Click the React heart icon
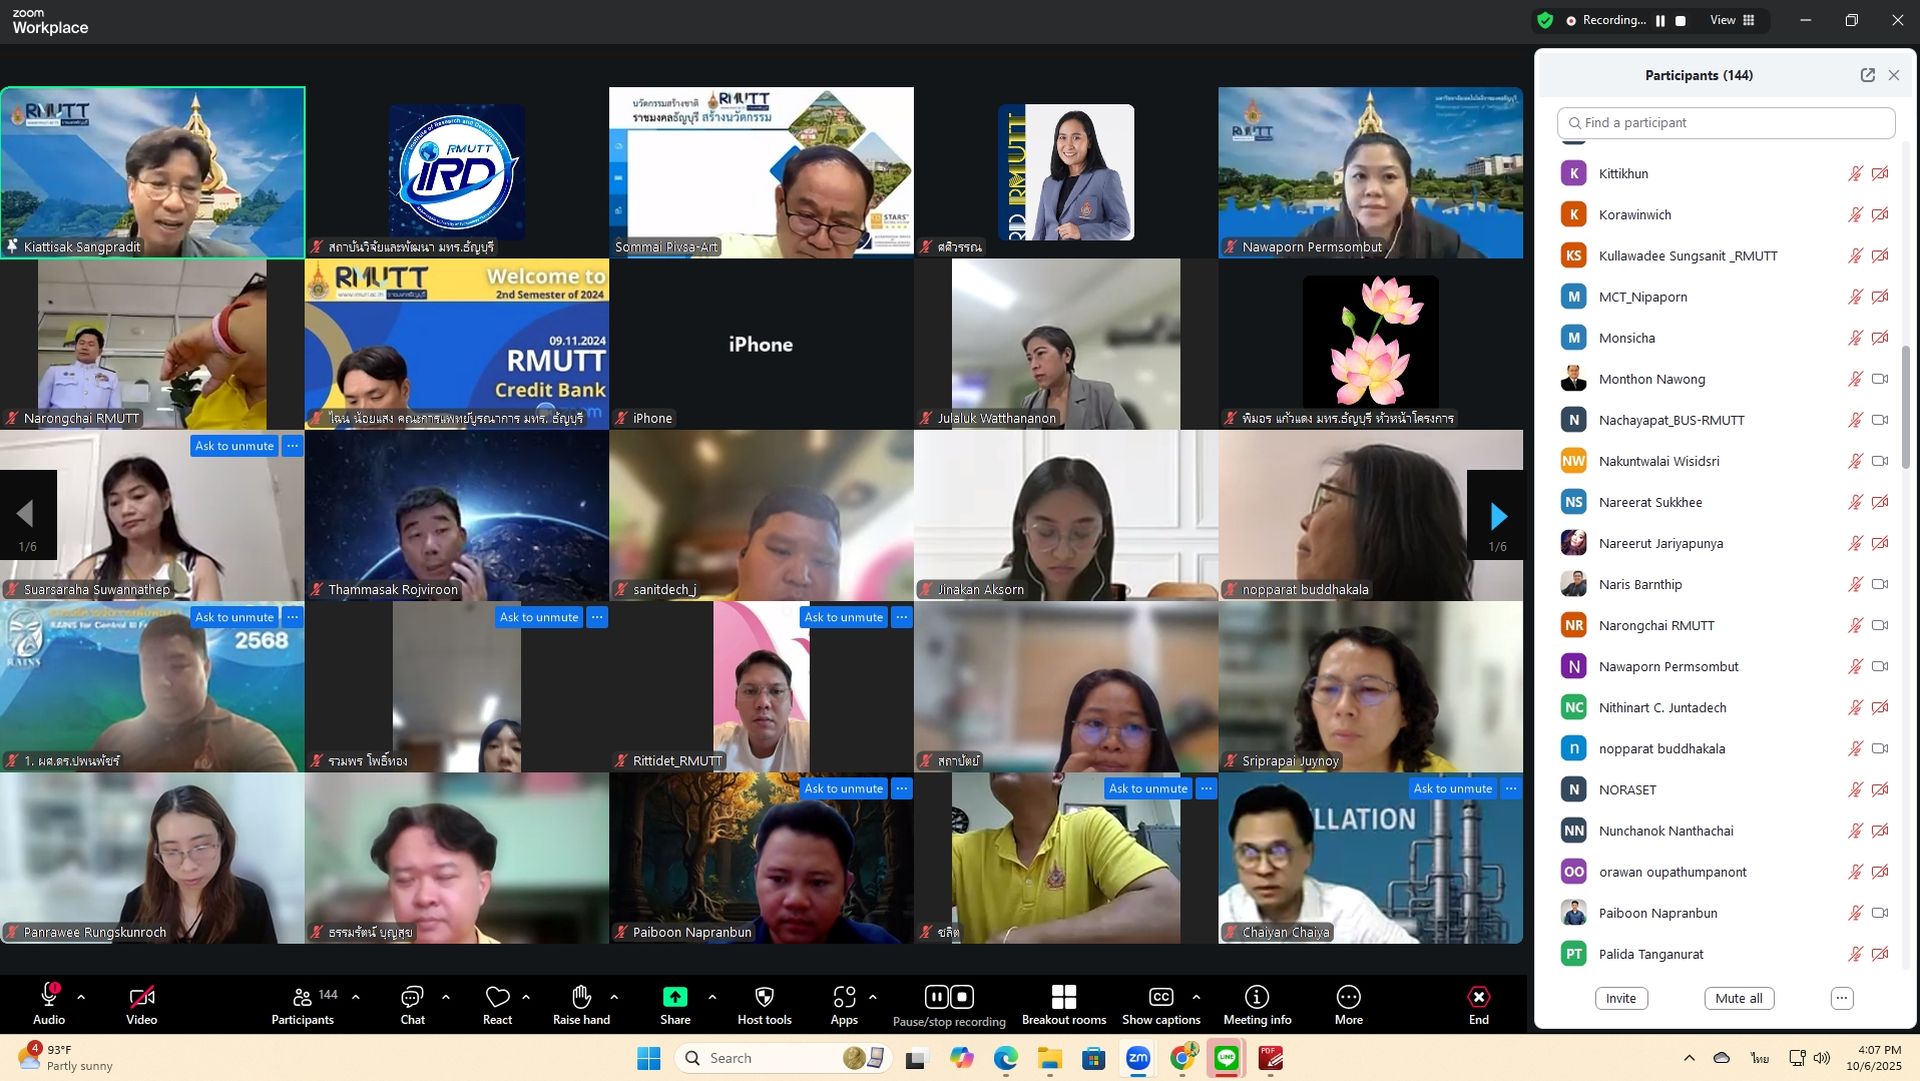The image size is (1920, 1081). (x=497, y=997)
